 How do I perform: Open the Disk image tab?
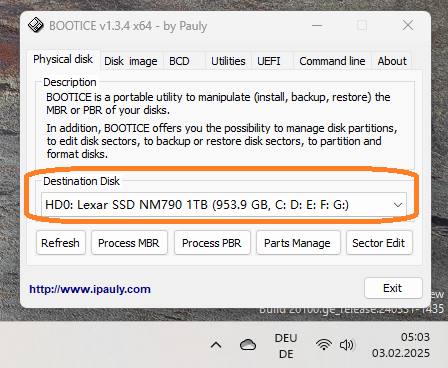pos(131,61)
